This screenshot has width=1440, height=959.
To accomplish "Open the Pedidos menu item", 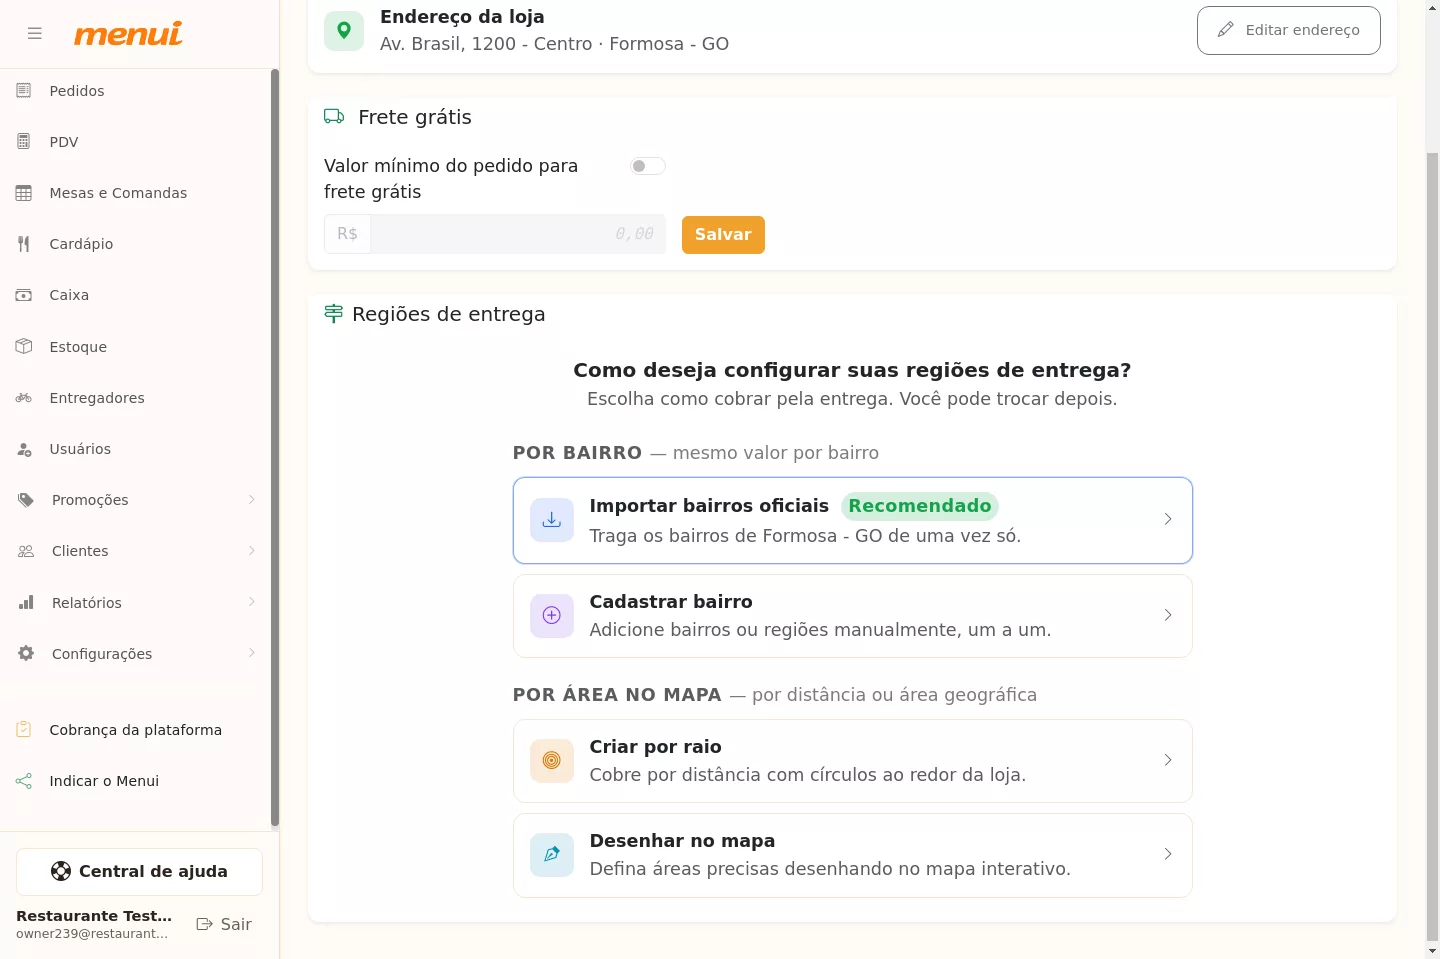I will pos(136,91).
